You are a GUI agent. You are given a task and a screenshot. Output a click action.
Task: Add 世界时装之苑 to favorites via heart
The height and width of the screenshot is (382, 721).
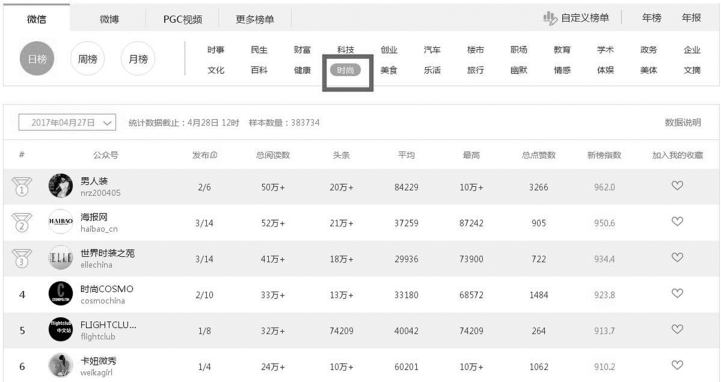(677, 257)
